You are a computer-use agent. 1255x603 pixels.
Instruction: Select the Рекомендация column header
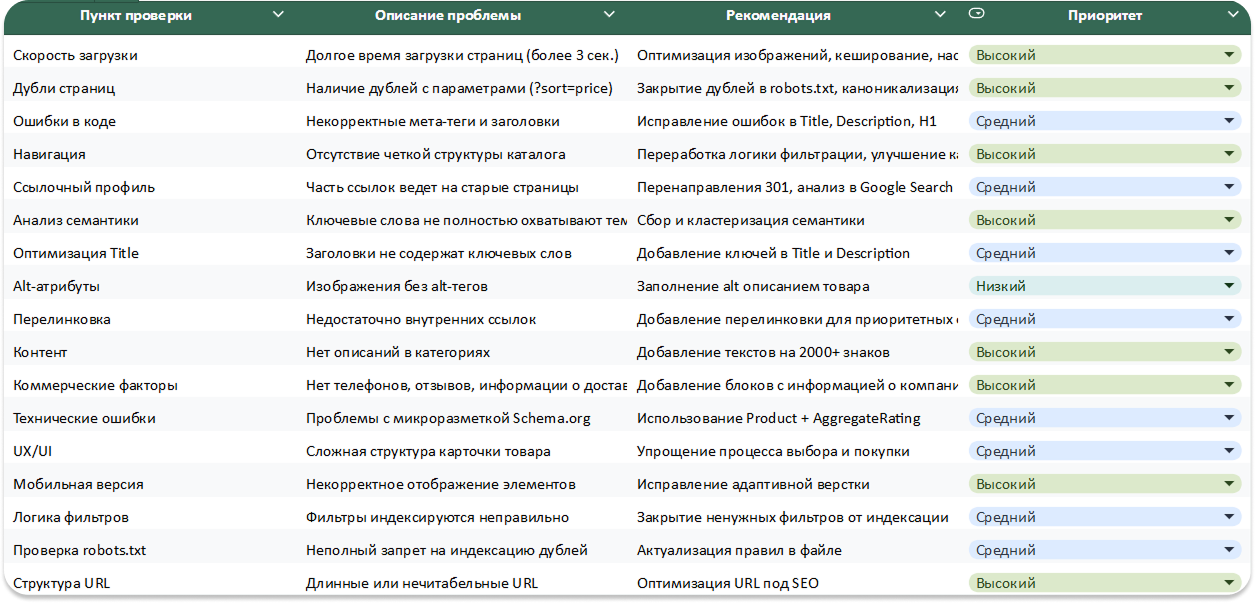(x=778, y=15)
